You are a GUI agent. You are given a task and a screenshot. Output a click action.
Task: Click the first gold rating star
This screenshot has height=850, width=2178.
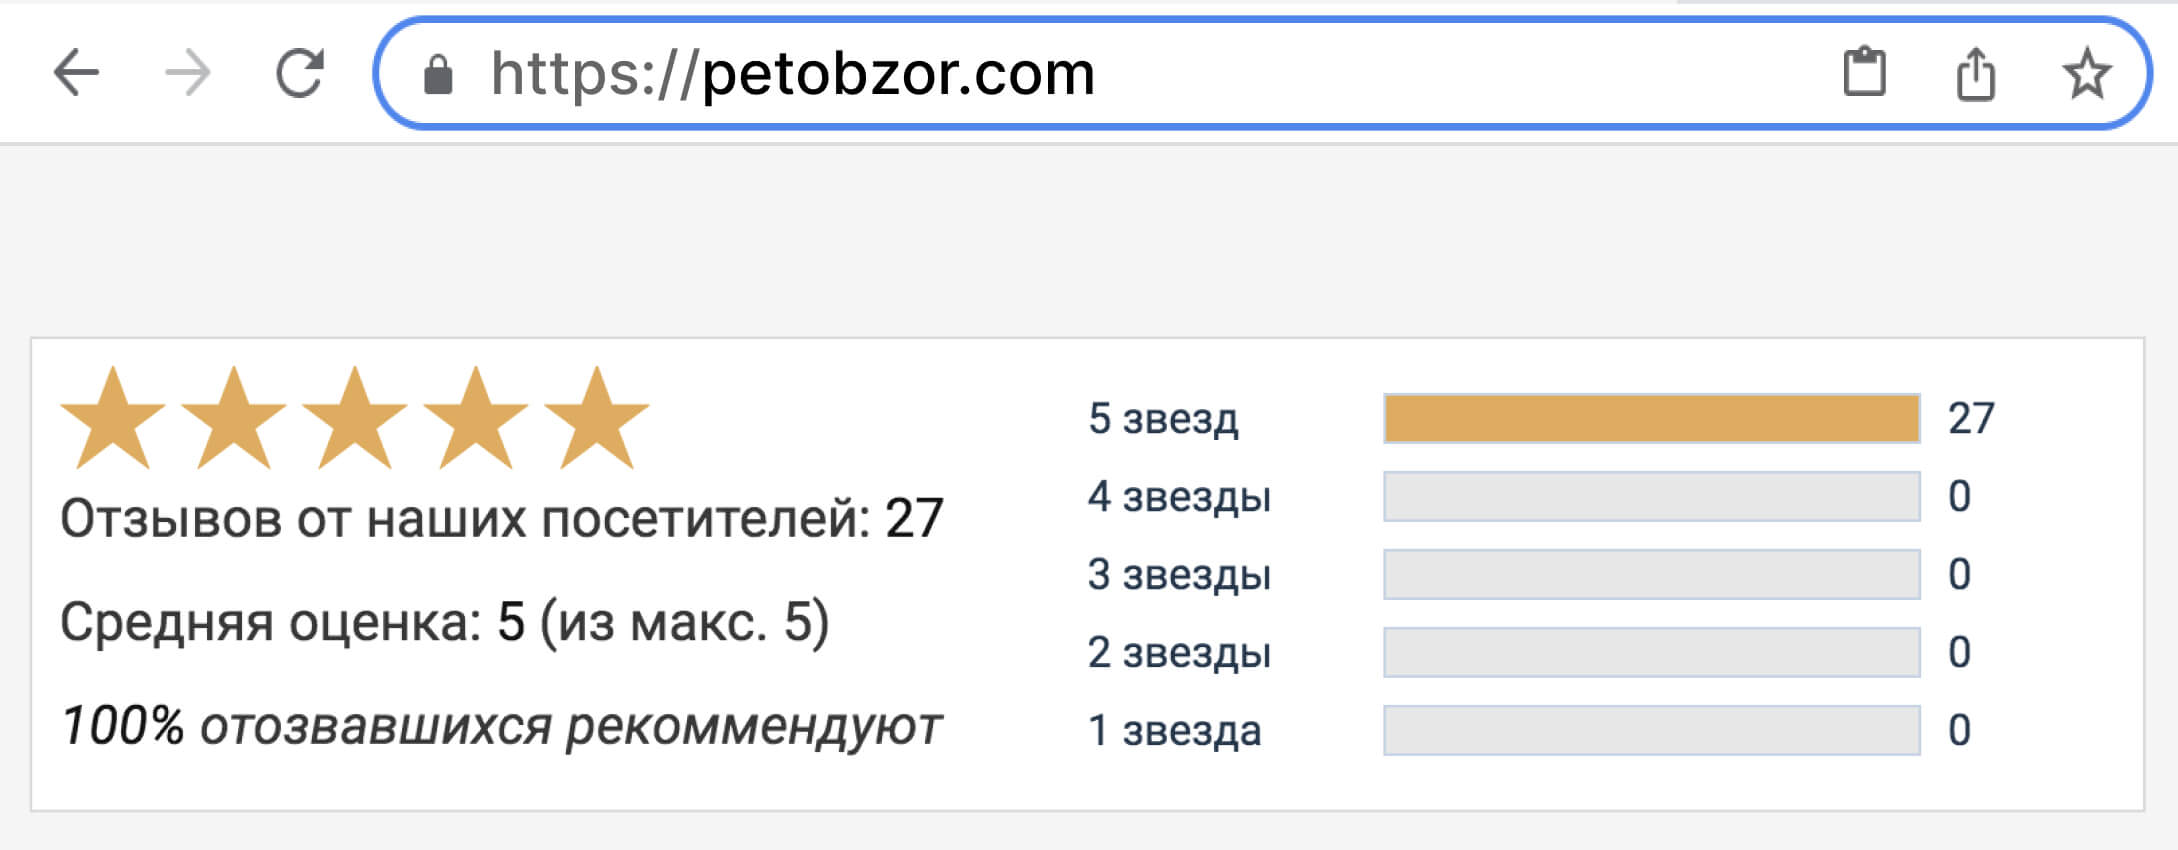[113, 419]
